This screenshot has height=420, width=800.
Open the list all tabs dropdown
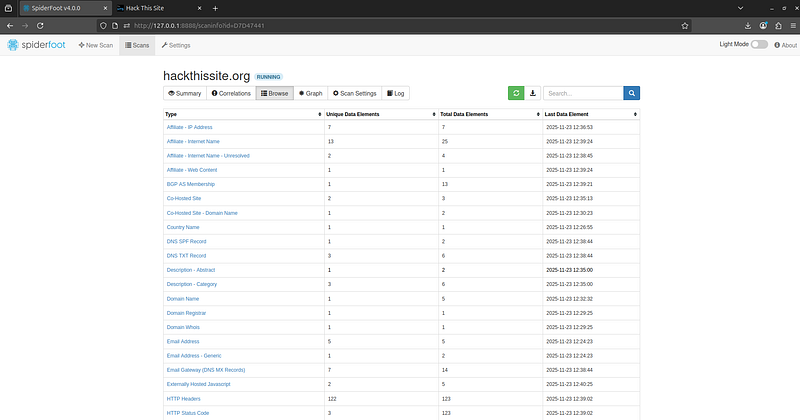point(740,8)
